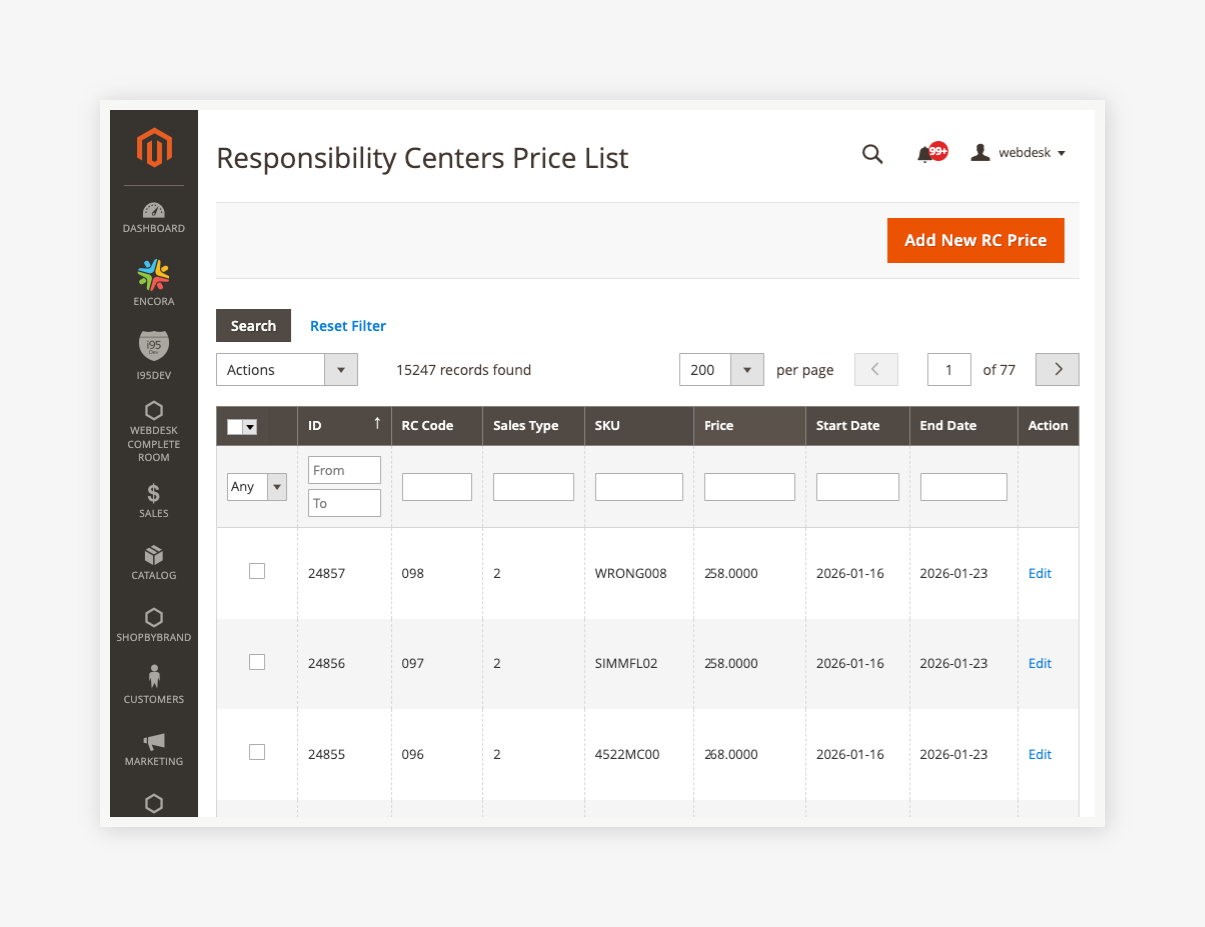Open the per page 200 dropdown arrow

click(x=747, y=369)
